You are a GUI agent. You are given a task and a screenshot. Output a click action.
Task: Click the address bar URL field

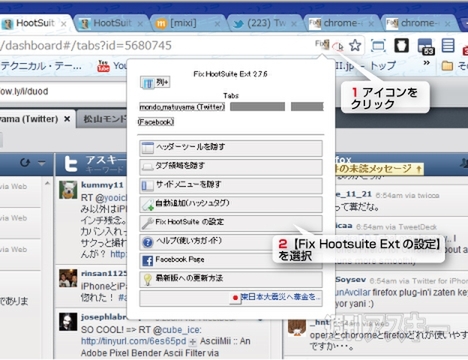(157, 45)
